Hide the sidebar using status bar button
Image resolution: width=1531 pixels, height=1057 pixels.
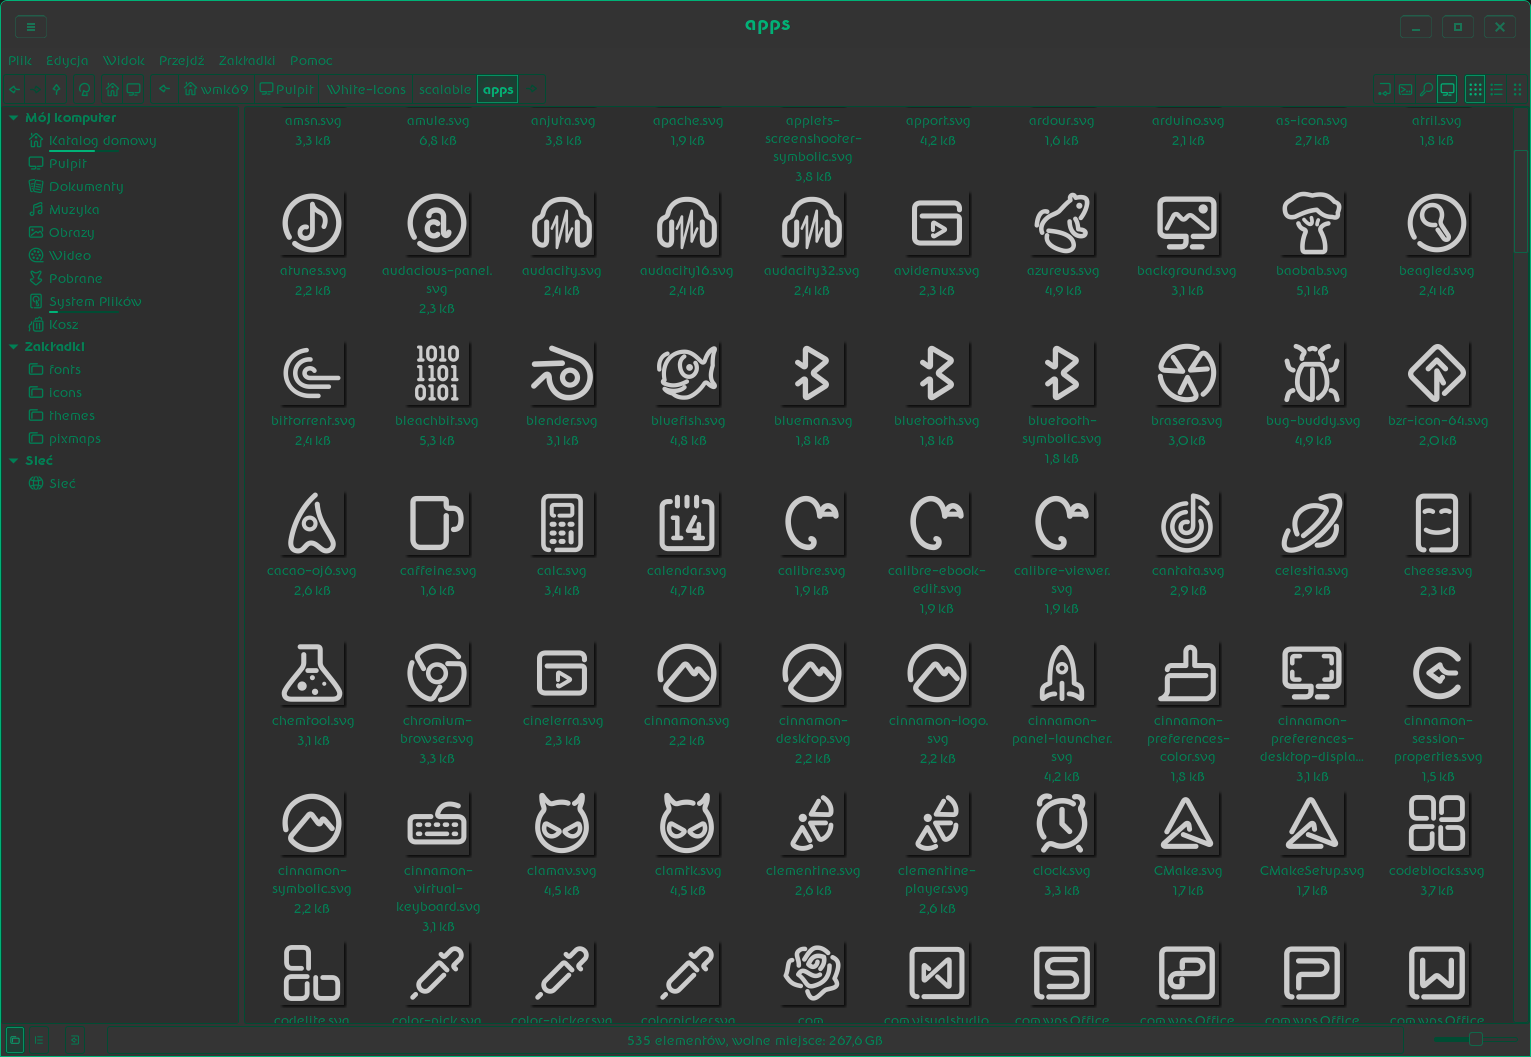pos(75,1040)
